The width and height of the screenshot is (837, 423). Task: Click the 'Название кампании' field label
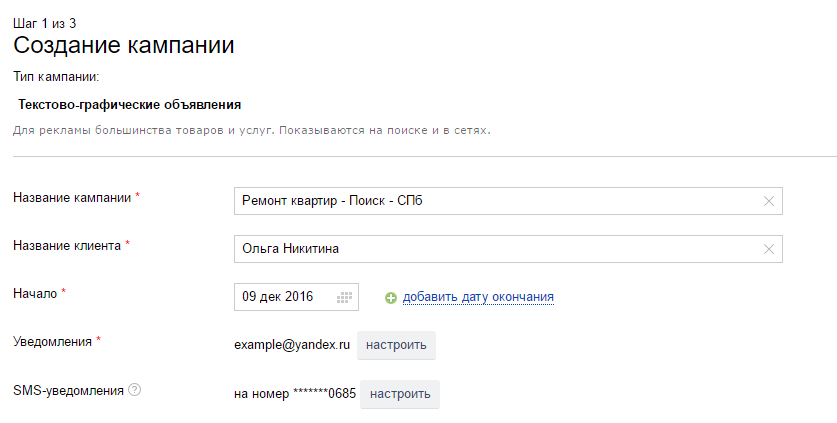[x=72, y=197]
